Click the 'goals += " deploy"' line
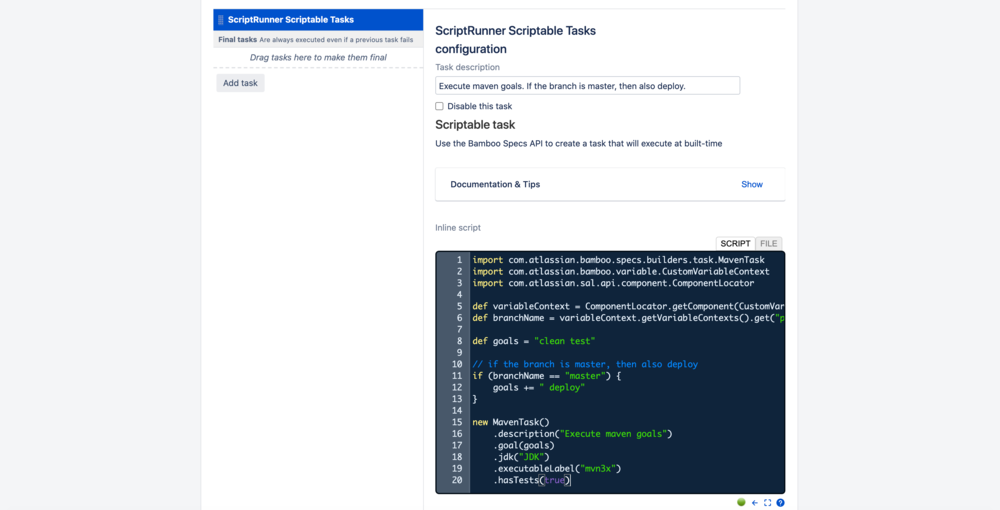This screenshot has width=1000, height=510. pyautogui.click(x=539, y=388)
